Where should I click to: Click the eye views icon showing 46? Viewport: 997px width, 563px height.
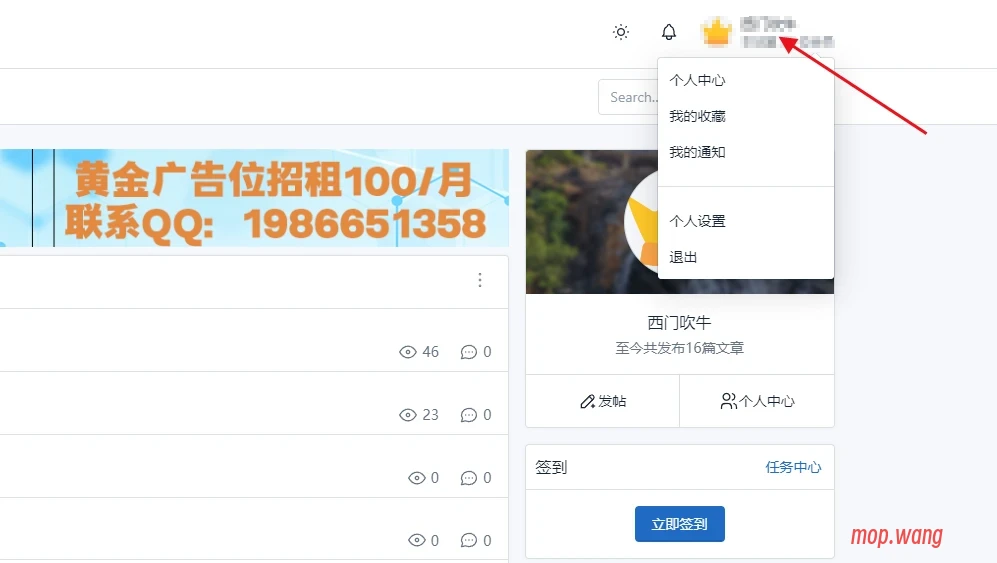tap(407, 352)
